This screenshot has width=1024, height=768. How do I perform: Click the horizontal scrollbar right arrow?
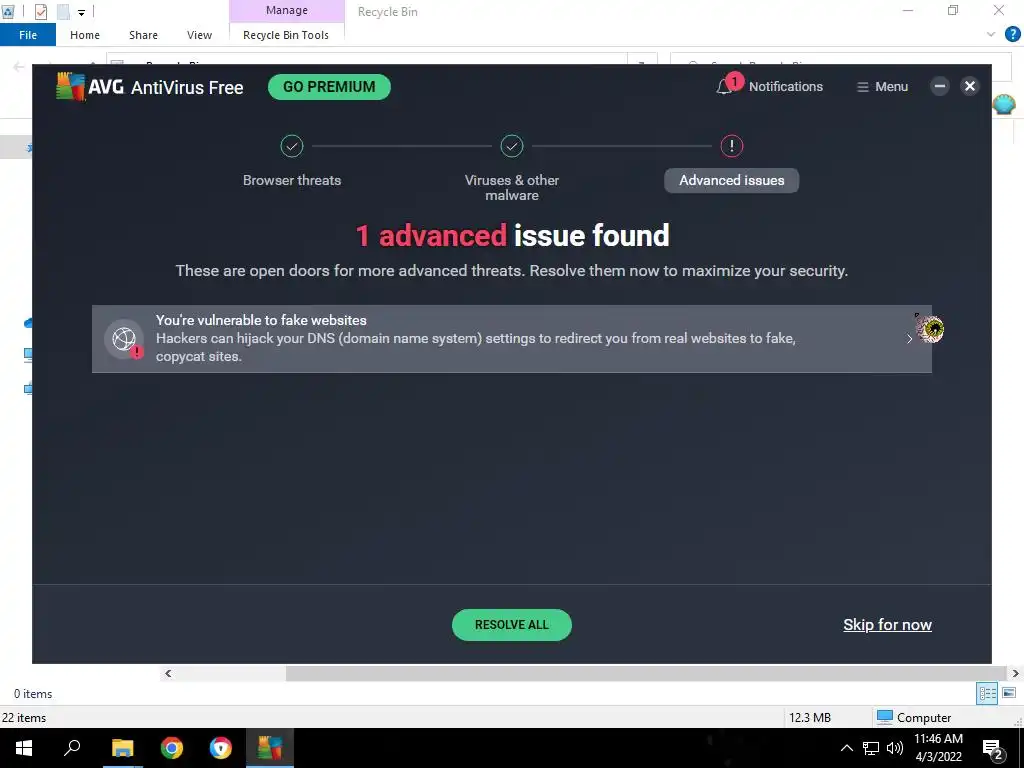coord(1016,673)
